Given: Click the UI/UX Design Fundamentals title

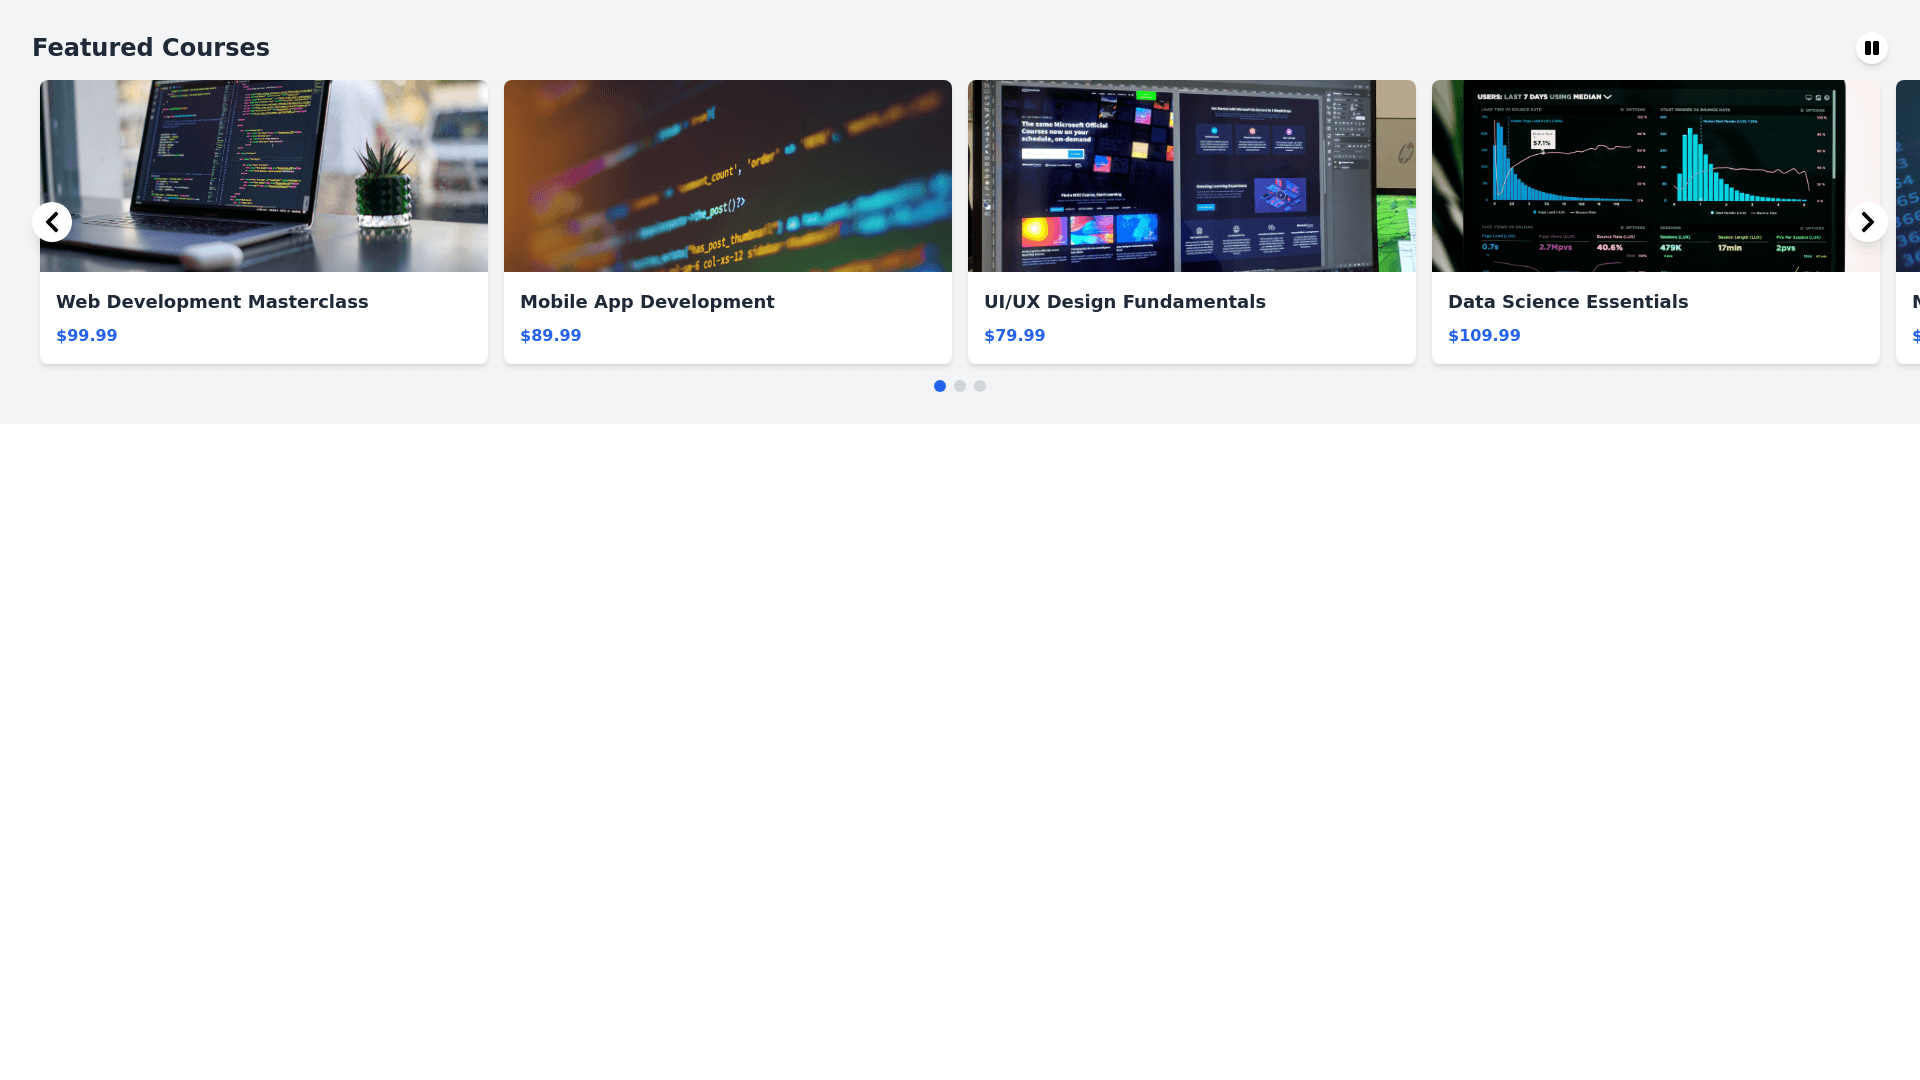Looking at the screenshot, I should (1125, 302).
